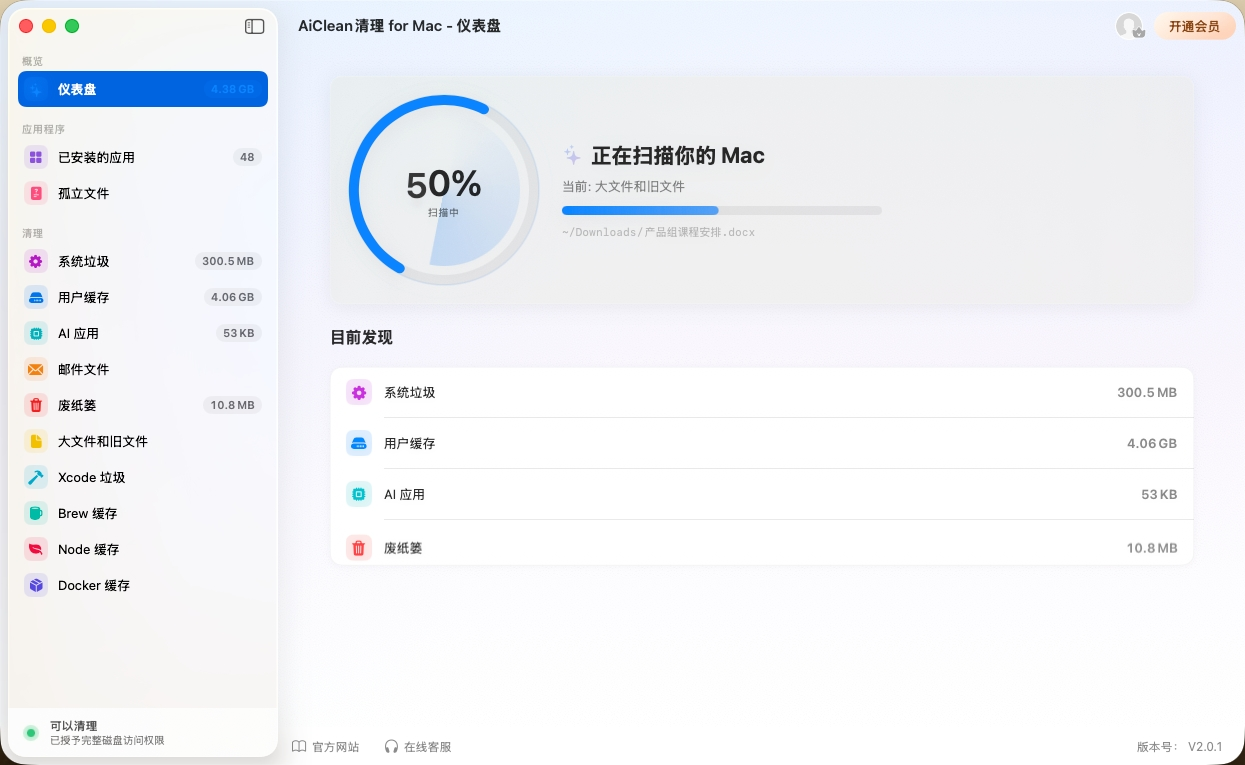This screenshot has height=765, width=1245.
Task: Click the Node 缓存 leaf icon
Action: pos(36,549)
